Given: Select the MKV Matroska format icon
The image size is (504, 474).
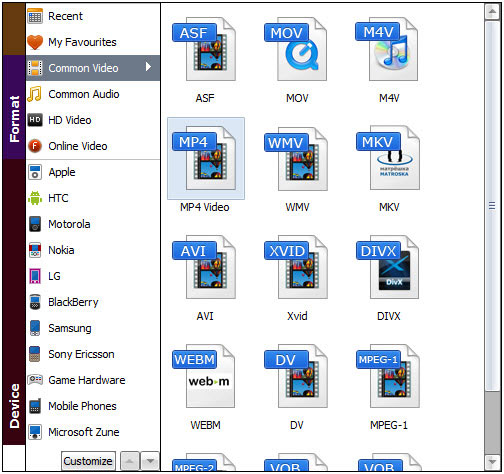Looking at the screenshot, I should (388, 158).
